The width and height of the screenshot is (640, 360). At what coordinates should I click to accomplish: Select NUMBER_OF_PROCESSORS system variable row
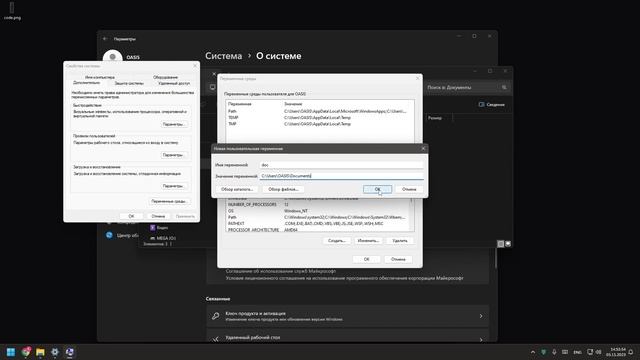(317, 204)
